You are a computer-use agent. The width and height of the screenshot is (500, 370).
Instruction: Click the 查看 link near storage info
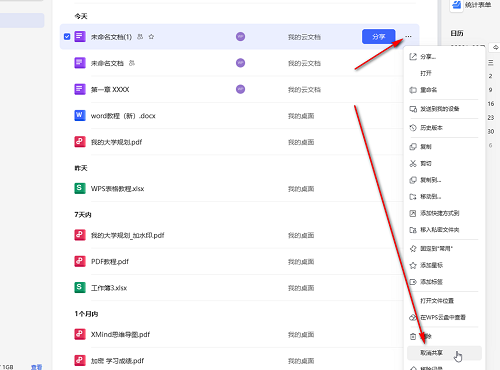[x=37, y=367]
